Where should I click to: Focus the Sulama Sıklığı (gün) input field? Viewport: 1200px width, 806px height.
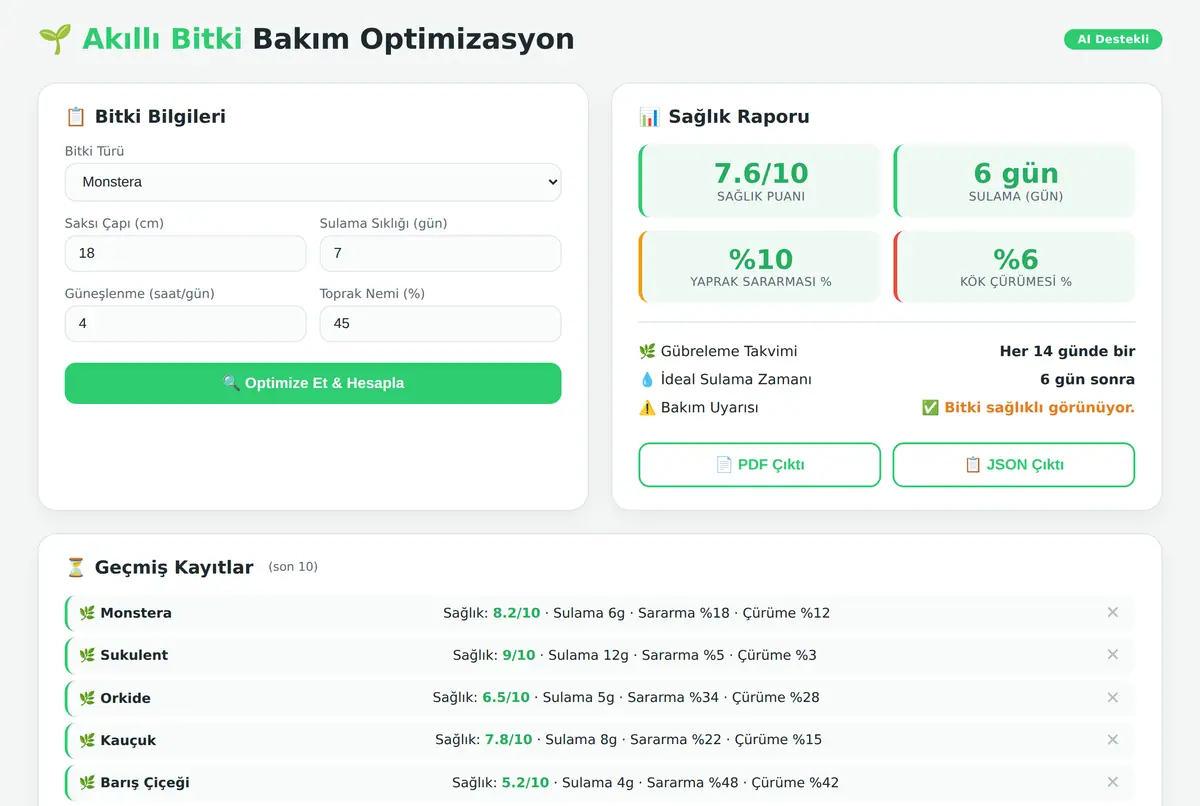click(x=440, y=253)
